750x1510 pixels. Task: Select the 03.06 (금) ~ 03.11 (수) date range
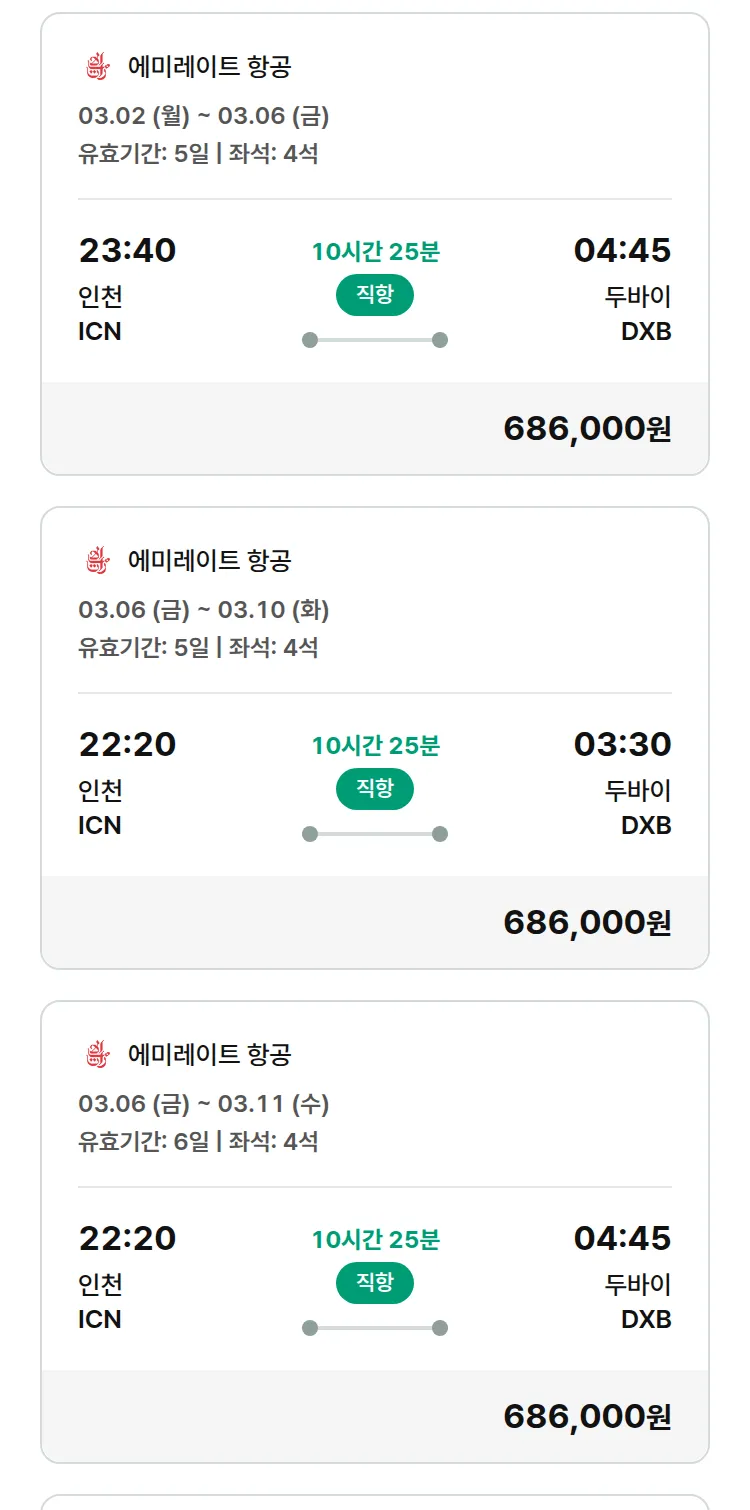tap(204, 1104)
